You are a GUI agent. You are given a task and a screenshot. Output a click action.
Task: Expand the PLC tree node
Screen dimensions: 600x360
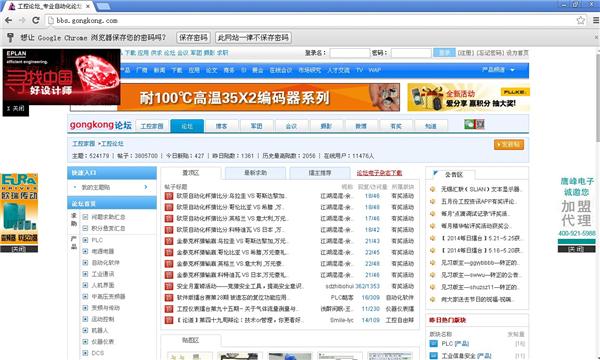85,240
